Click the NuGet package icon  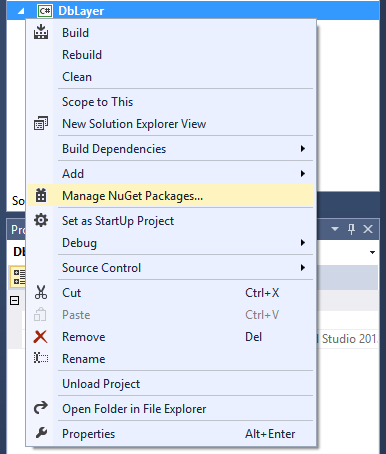click(x=41, y=195)
